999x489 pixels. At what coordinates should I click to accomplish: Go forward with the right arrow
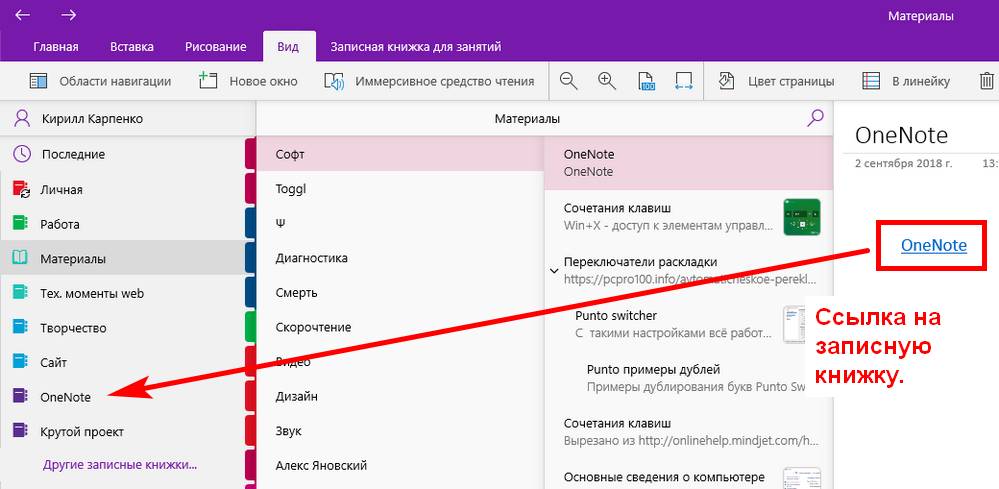coord(69,15)
